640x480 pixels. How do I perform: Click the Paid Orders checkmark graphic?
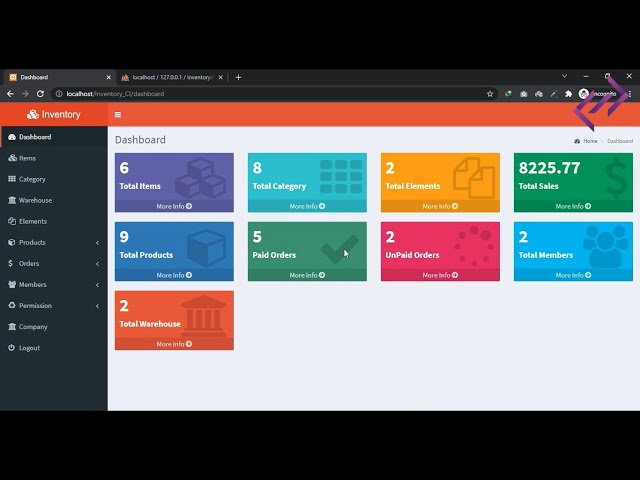point(340,249)
